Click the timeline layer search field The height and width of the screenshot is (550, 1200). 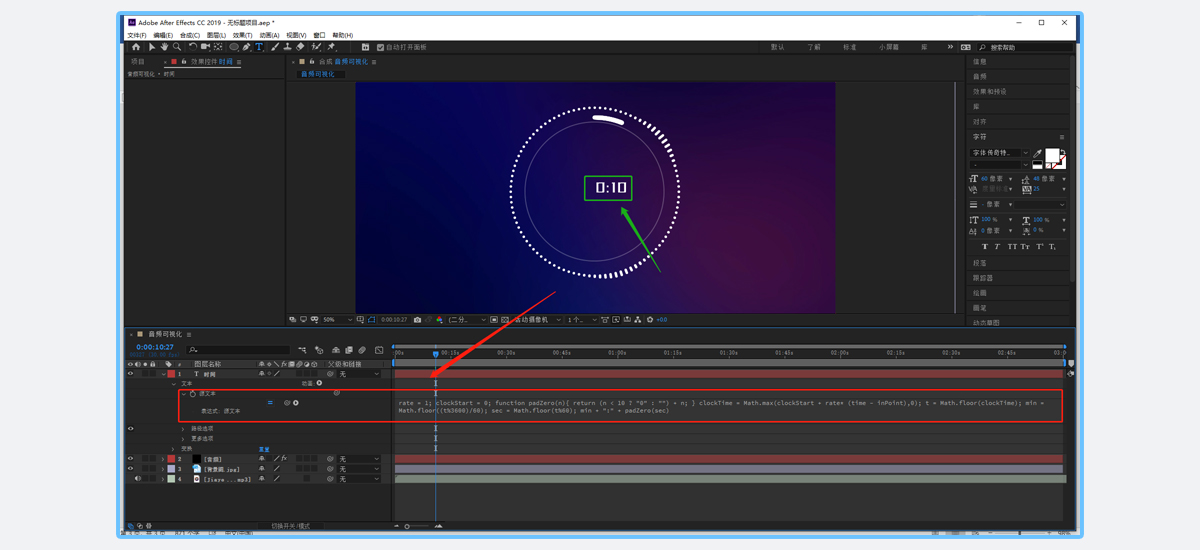point(238,350)
